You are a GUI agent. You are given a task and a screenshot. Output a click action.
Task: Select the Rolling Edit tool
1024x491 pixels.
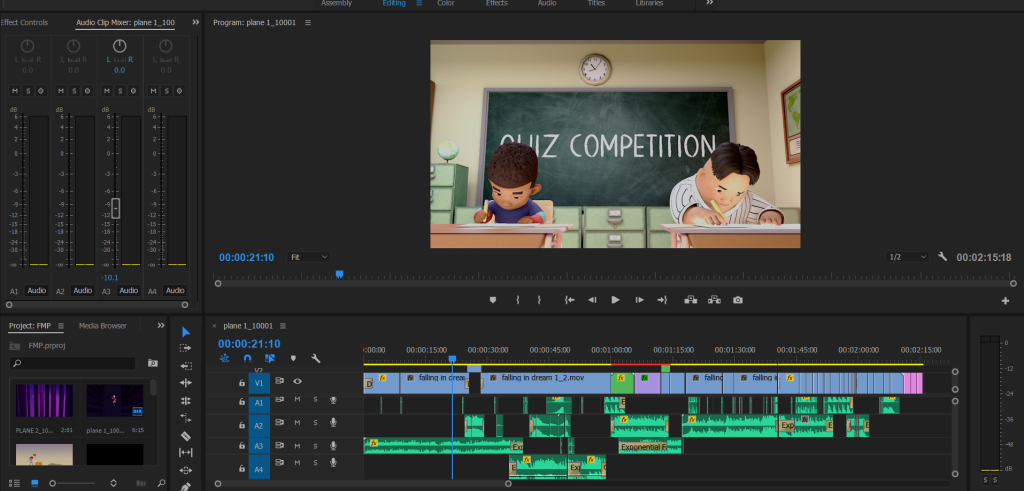tap(185, 400)
